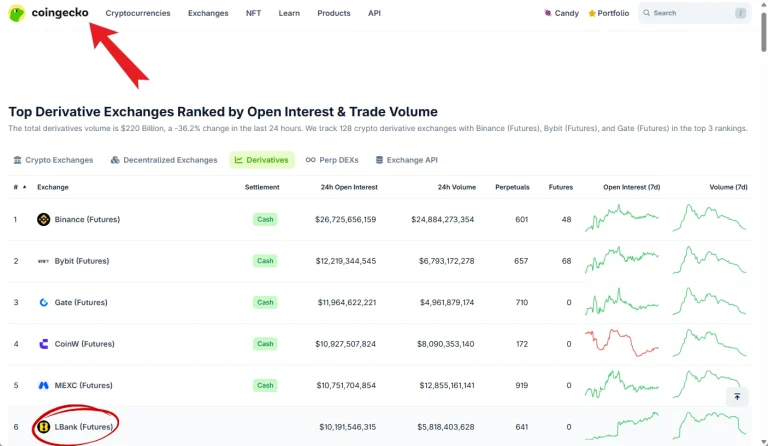Select the Derivatives tab
The image size is (768, 446).
point(262,160)
